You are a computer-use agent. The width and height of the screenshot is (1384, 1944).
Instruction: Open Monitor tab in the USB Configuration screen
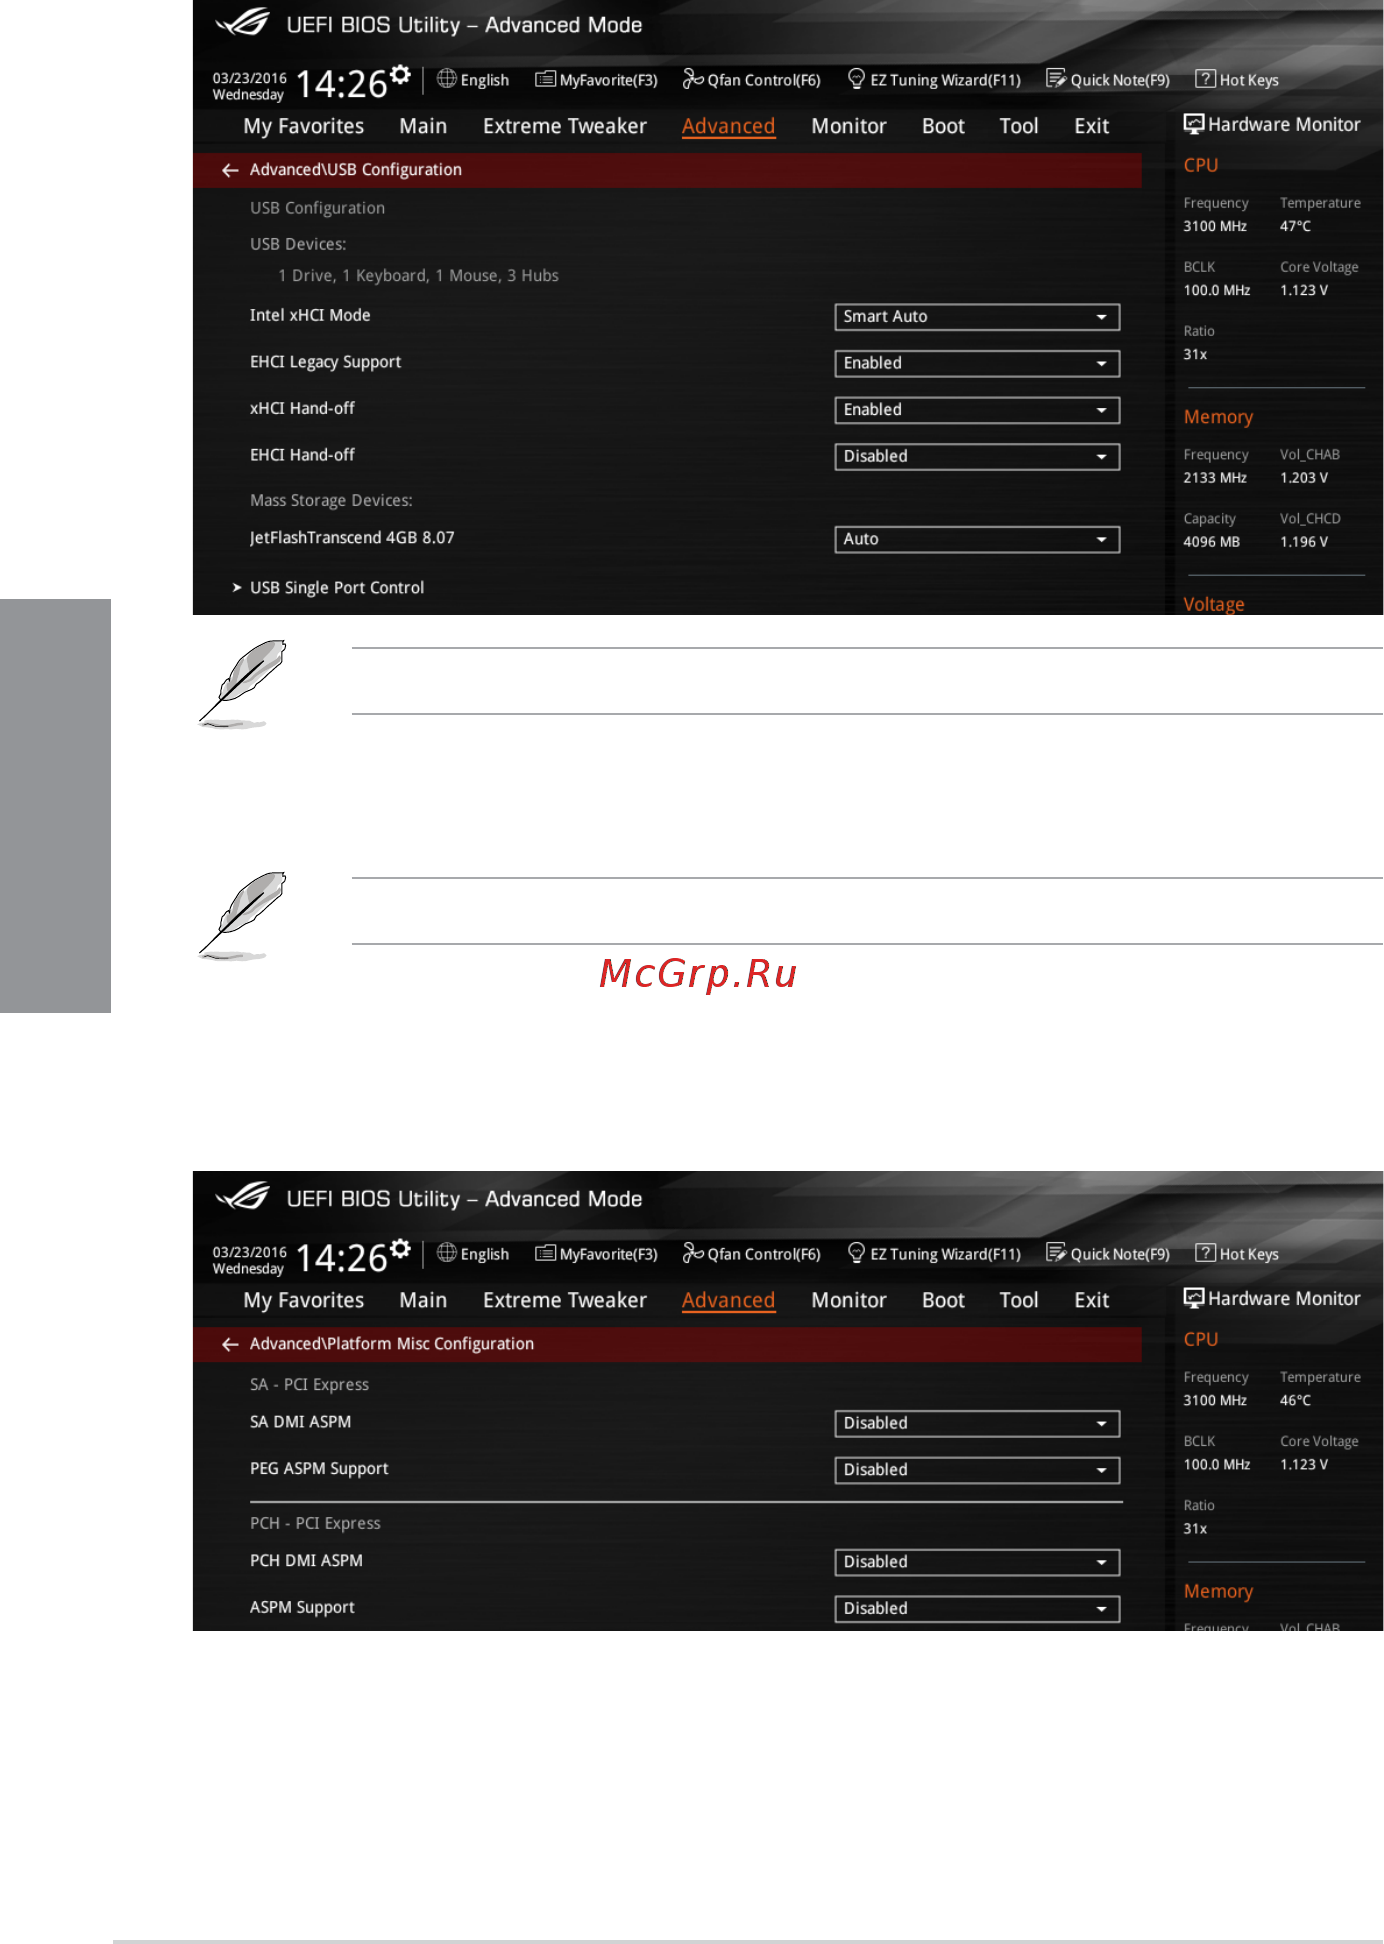[x=849, y=126]
